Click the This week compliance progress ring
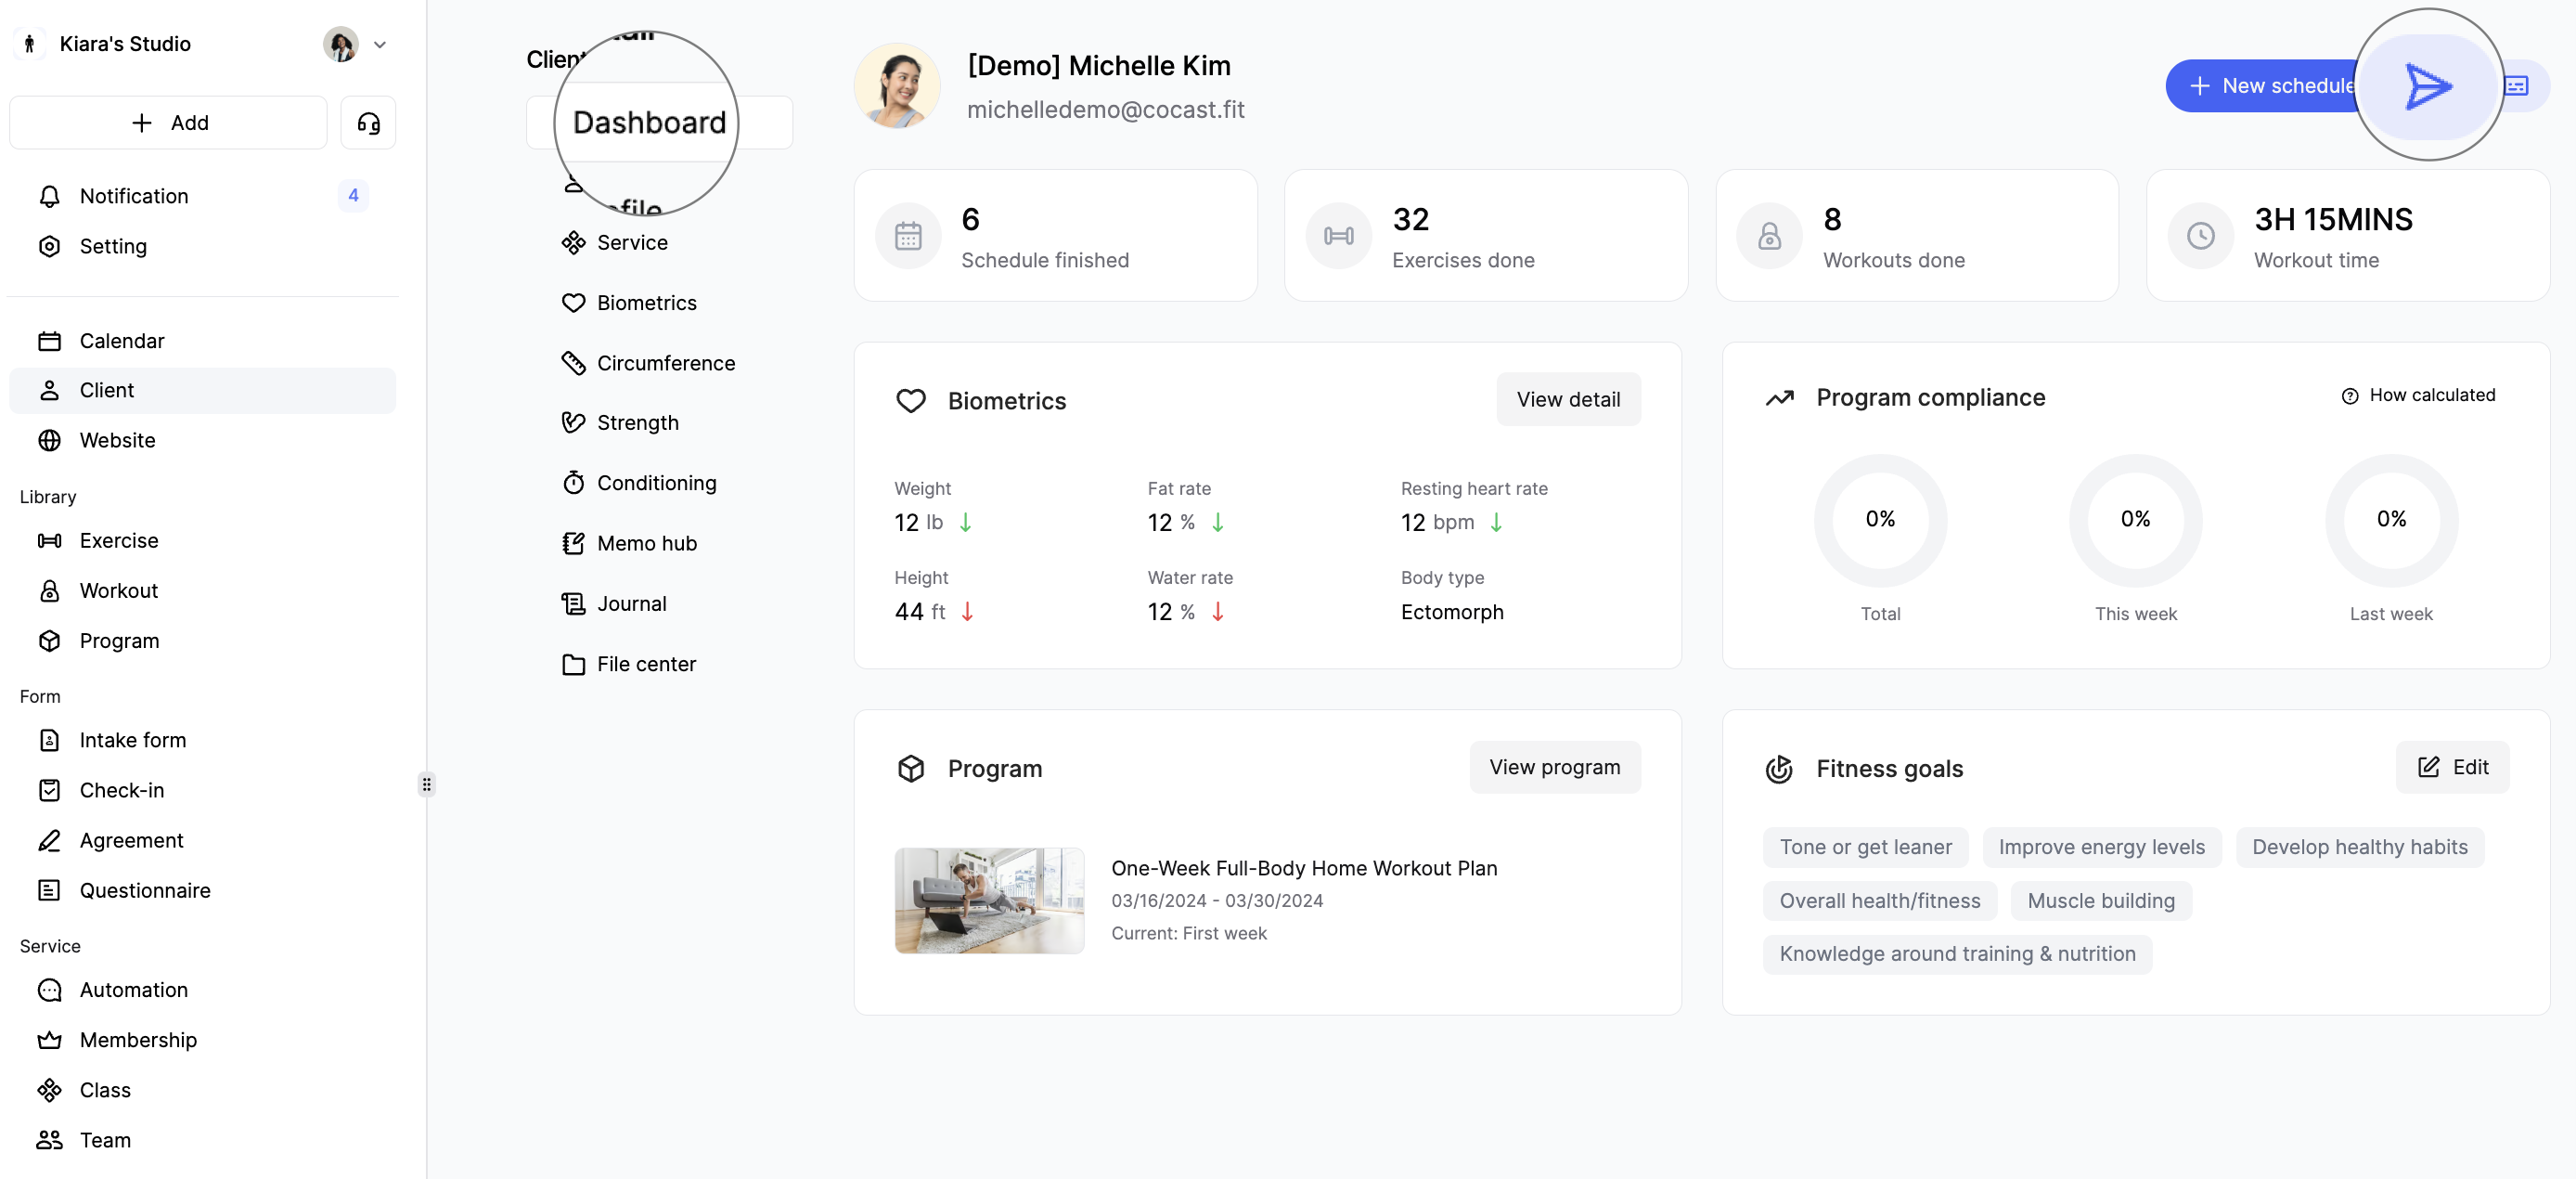Screen dimensions: 2576x1179 coord(2135,520)
